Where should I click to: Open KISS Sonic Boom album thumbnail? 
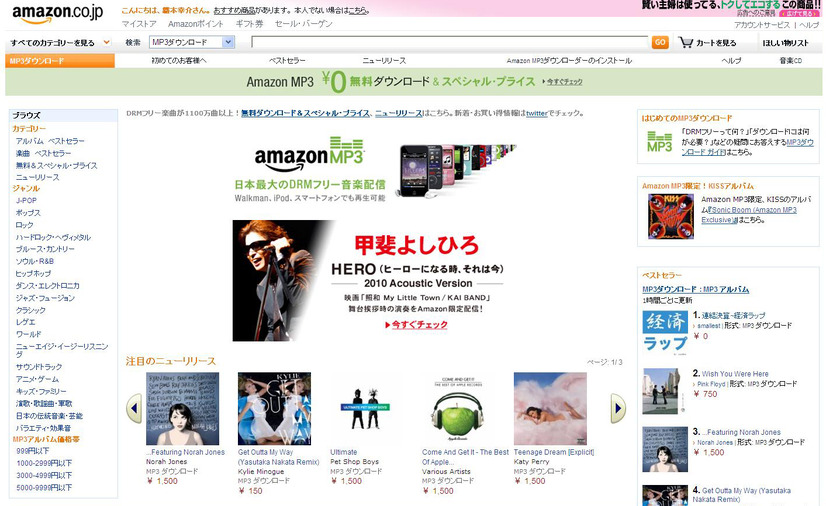[x=671, y=216]
